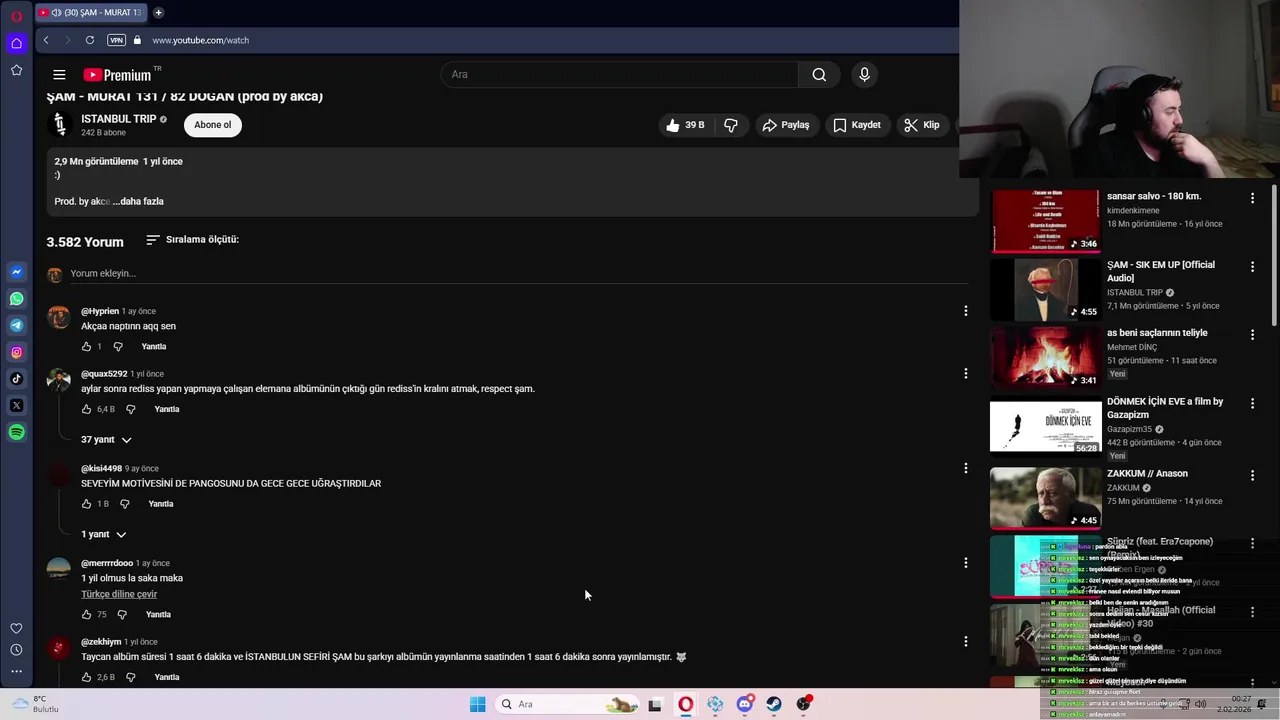This screenshot has width=1280, height=720.
Task: Open Discord from the taskbar
Action: tap(745, 704)
